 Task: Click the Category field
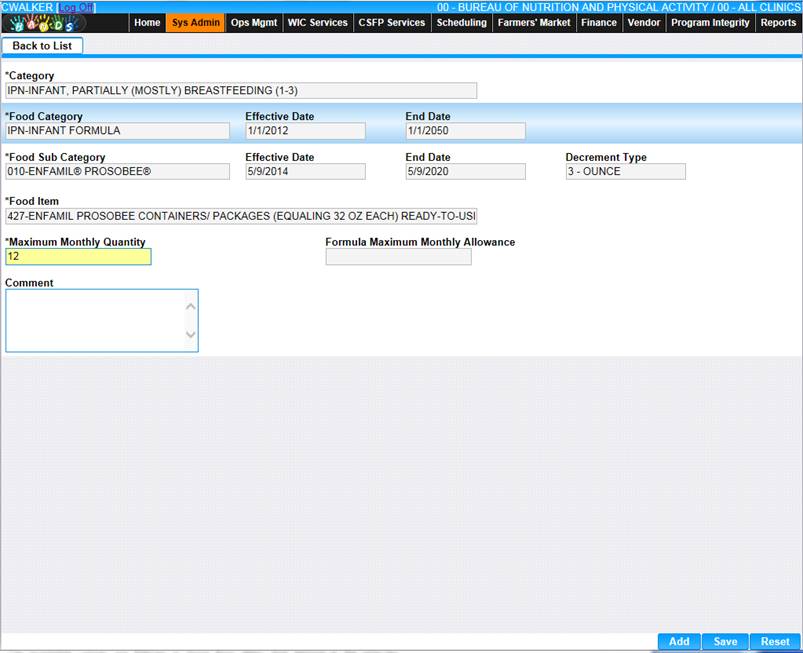[241, 91]
